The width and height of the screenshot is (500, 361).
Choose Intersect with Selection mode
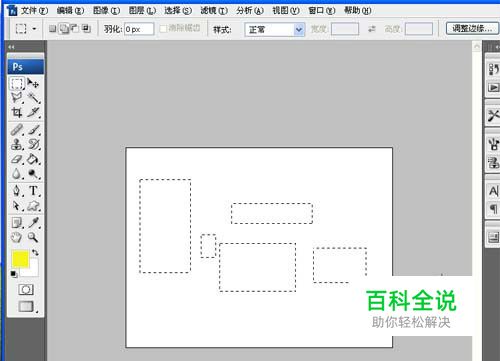point(86,29)
